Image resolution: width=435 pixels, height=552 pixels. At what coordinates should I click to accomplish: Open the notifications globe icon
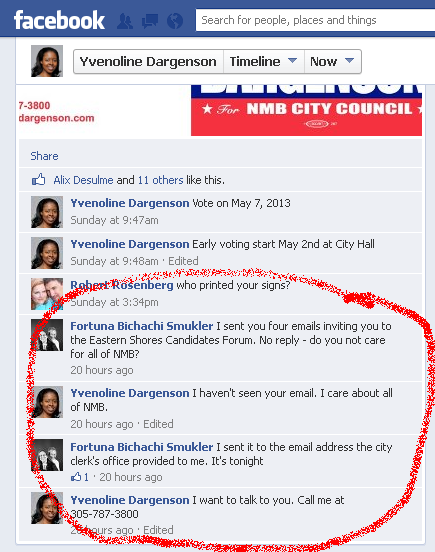click(175, 21)
